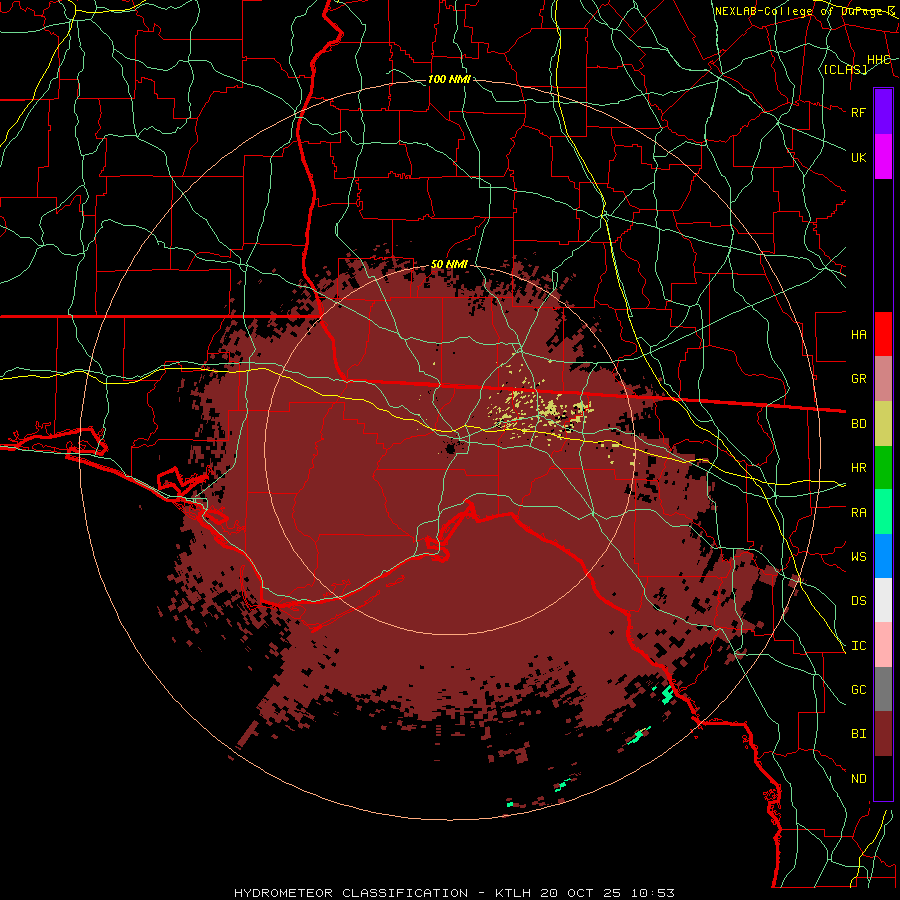Click the magenta UK color swatch
This screenshot has height=900, width=900.
click(883, 157)
